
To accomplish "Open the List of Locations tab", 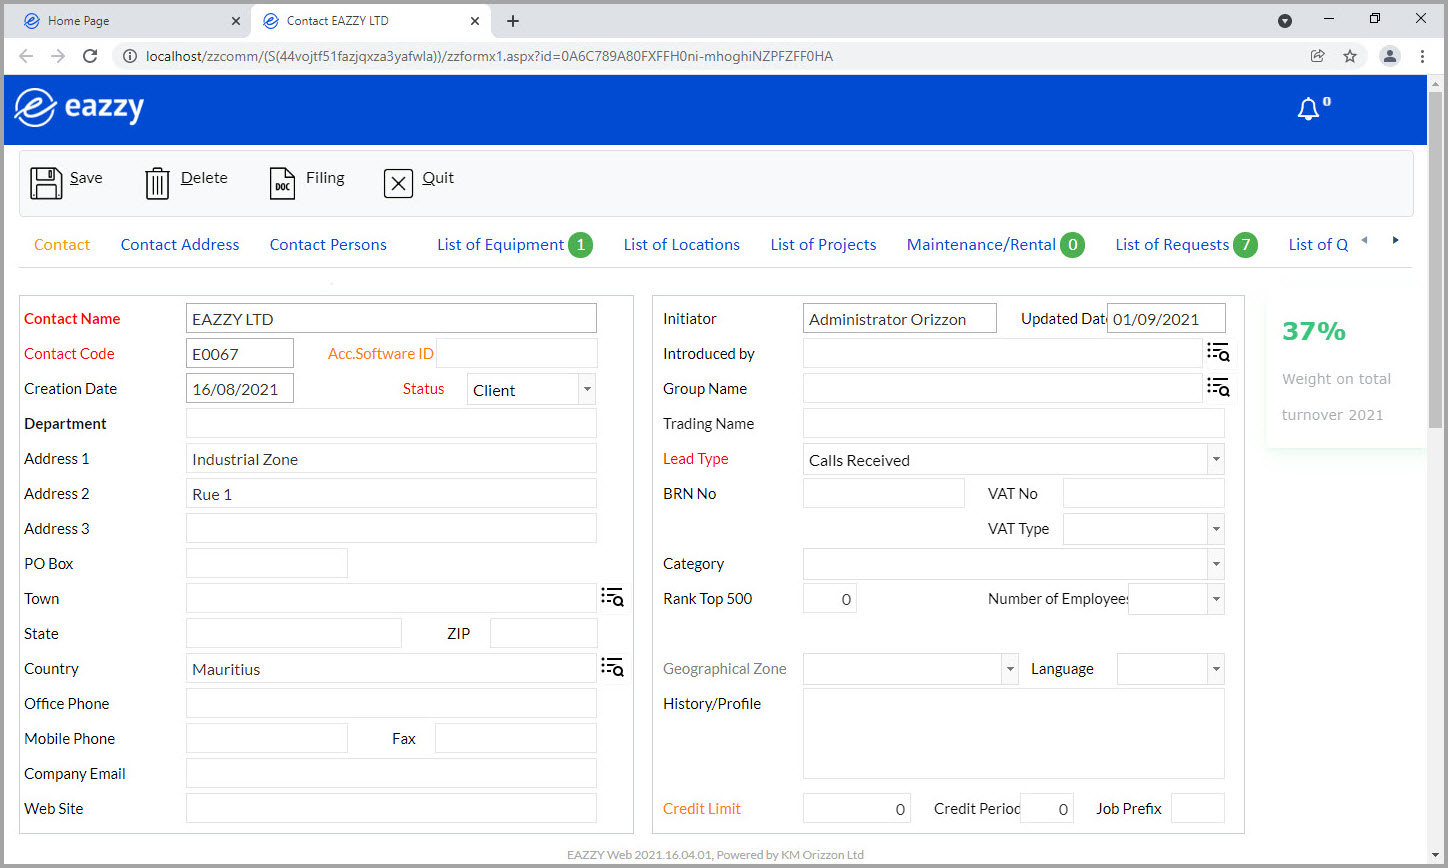I will [682, 245].
